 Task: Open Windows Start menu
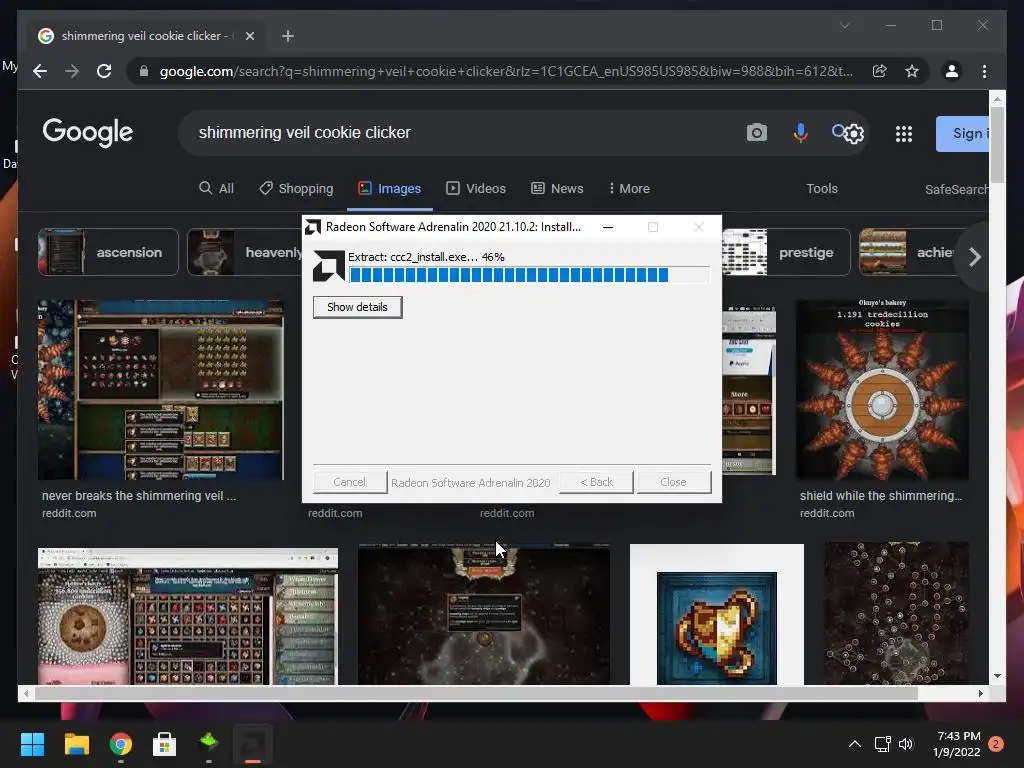(x=32, y=744)
